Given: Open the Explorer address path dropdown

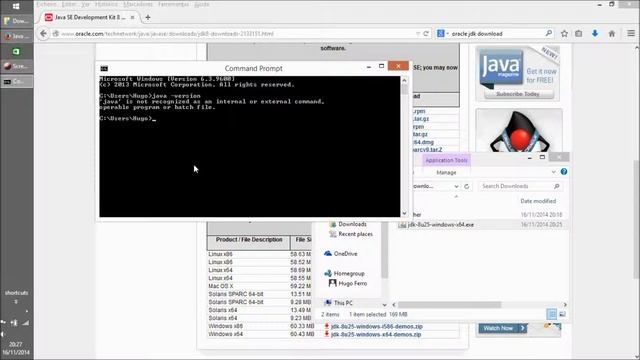Looking at the screenshot, I should (456, 186).
